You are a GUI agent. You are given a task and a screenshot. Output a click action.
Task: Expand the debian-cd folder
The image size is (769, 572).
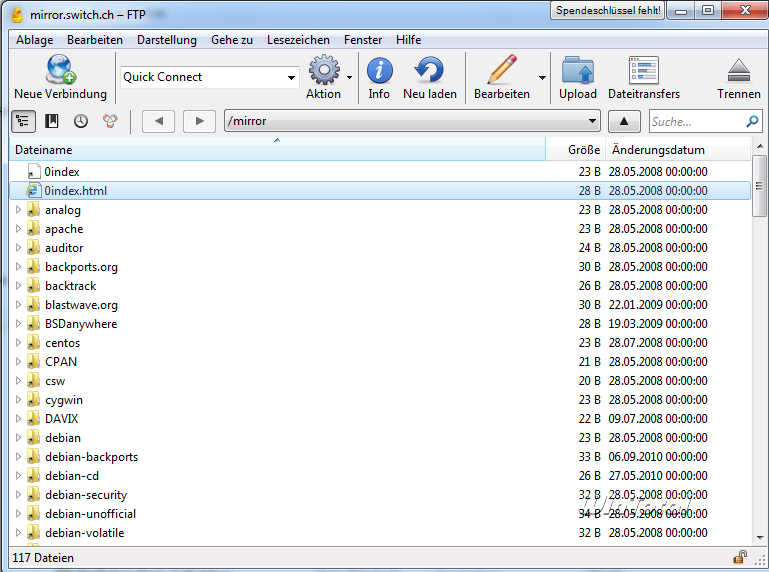[x=19, y=476]
